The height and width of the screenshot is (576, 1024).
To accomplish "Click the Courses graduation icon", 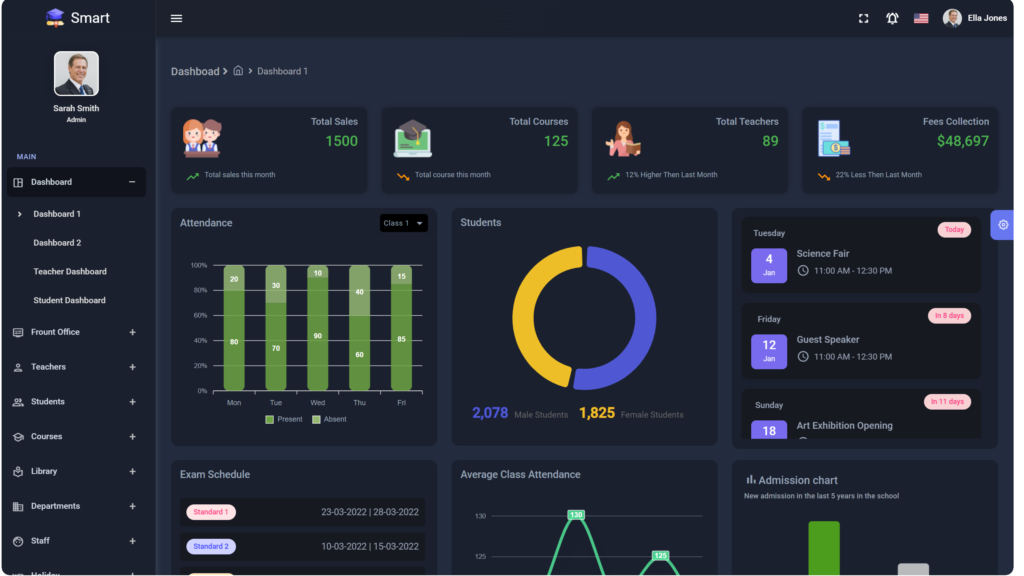I will point(18,436).
